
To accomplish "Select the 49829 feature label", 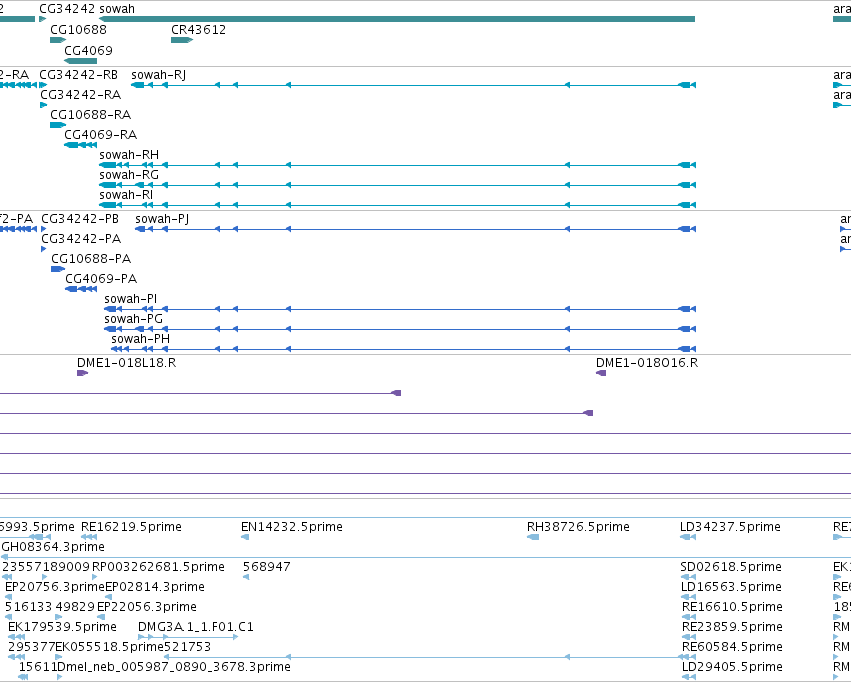I will pyautogui.click(x=75, y=607).
